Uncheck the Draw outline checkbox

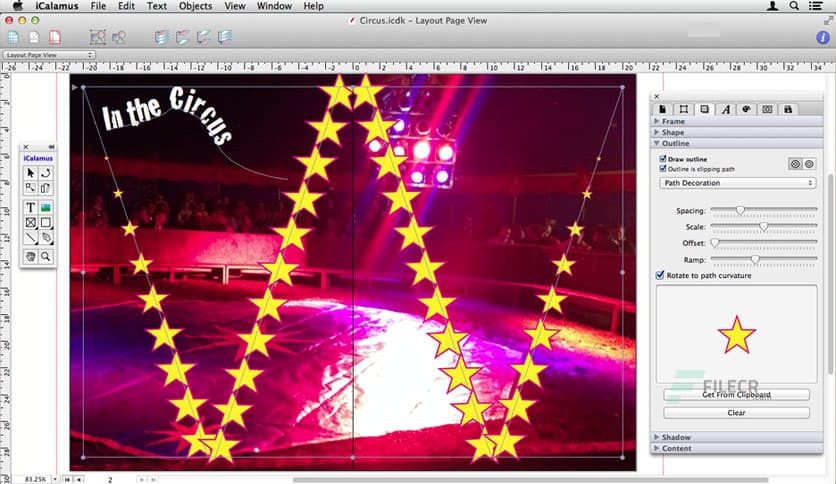click(663, 159)
